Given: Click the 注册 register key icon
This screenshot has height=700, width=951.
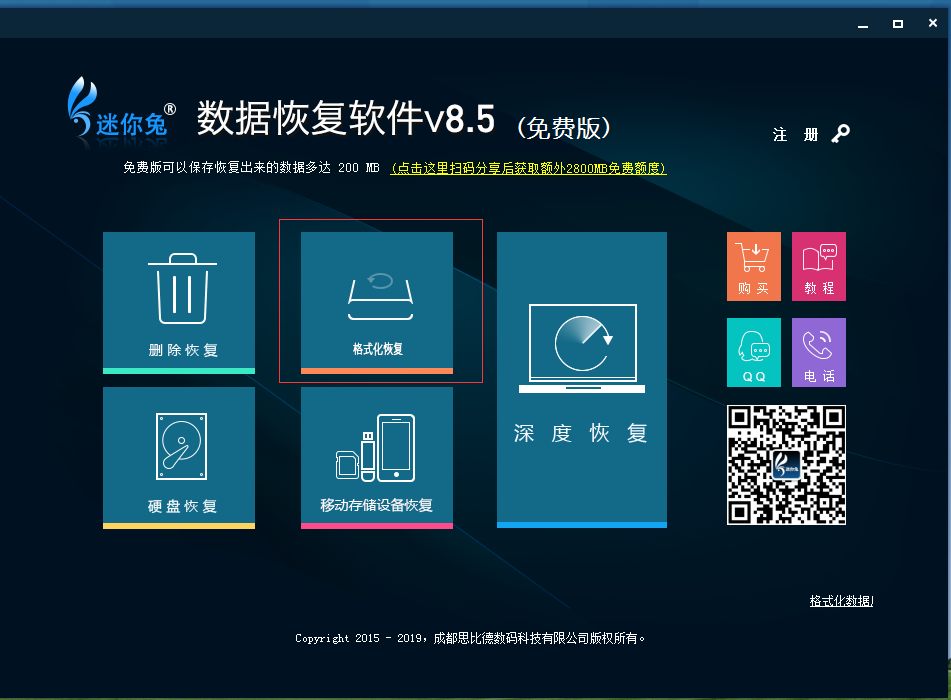Looking at the screenshot, I should click(x=841, y=133).
